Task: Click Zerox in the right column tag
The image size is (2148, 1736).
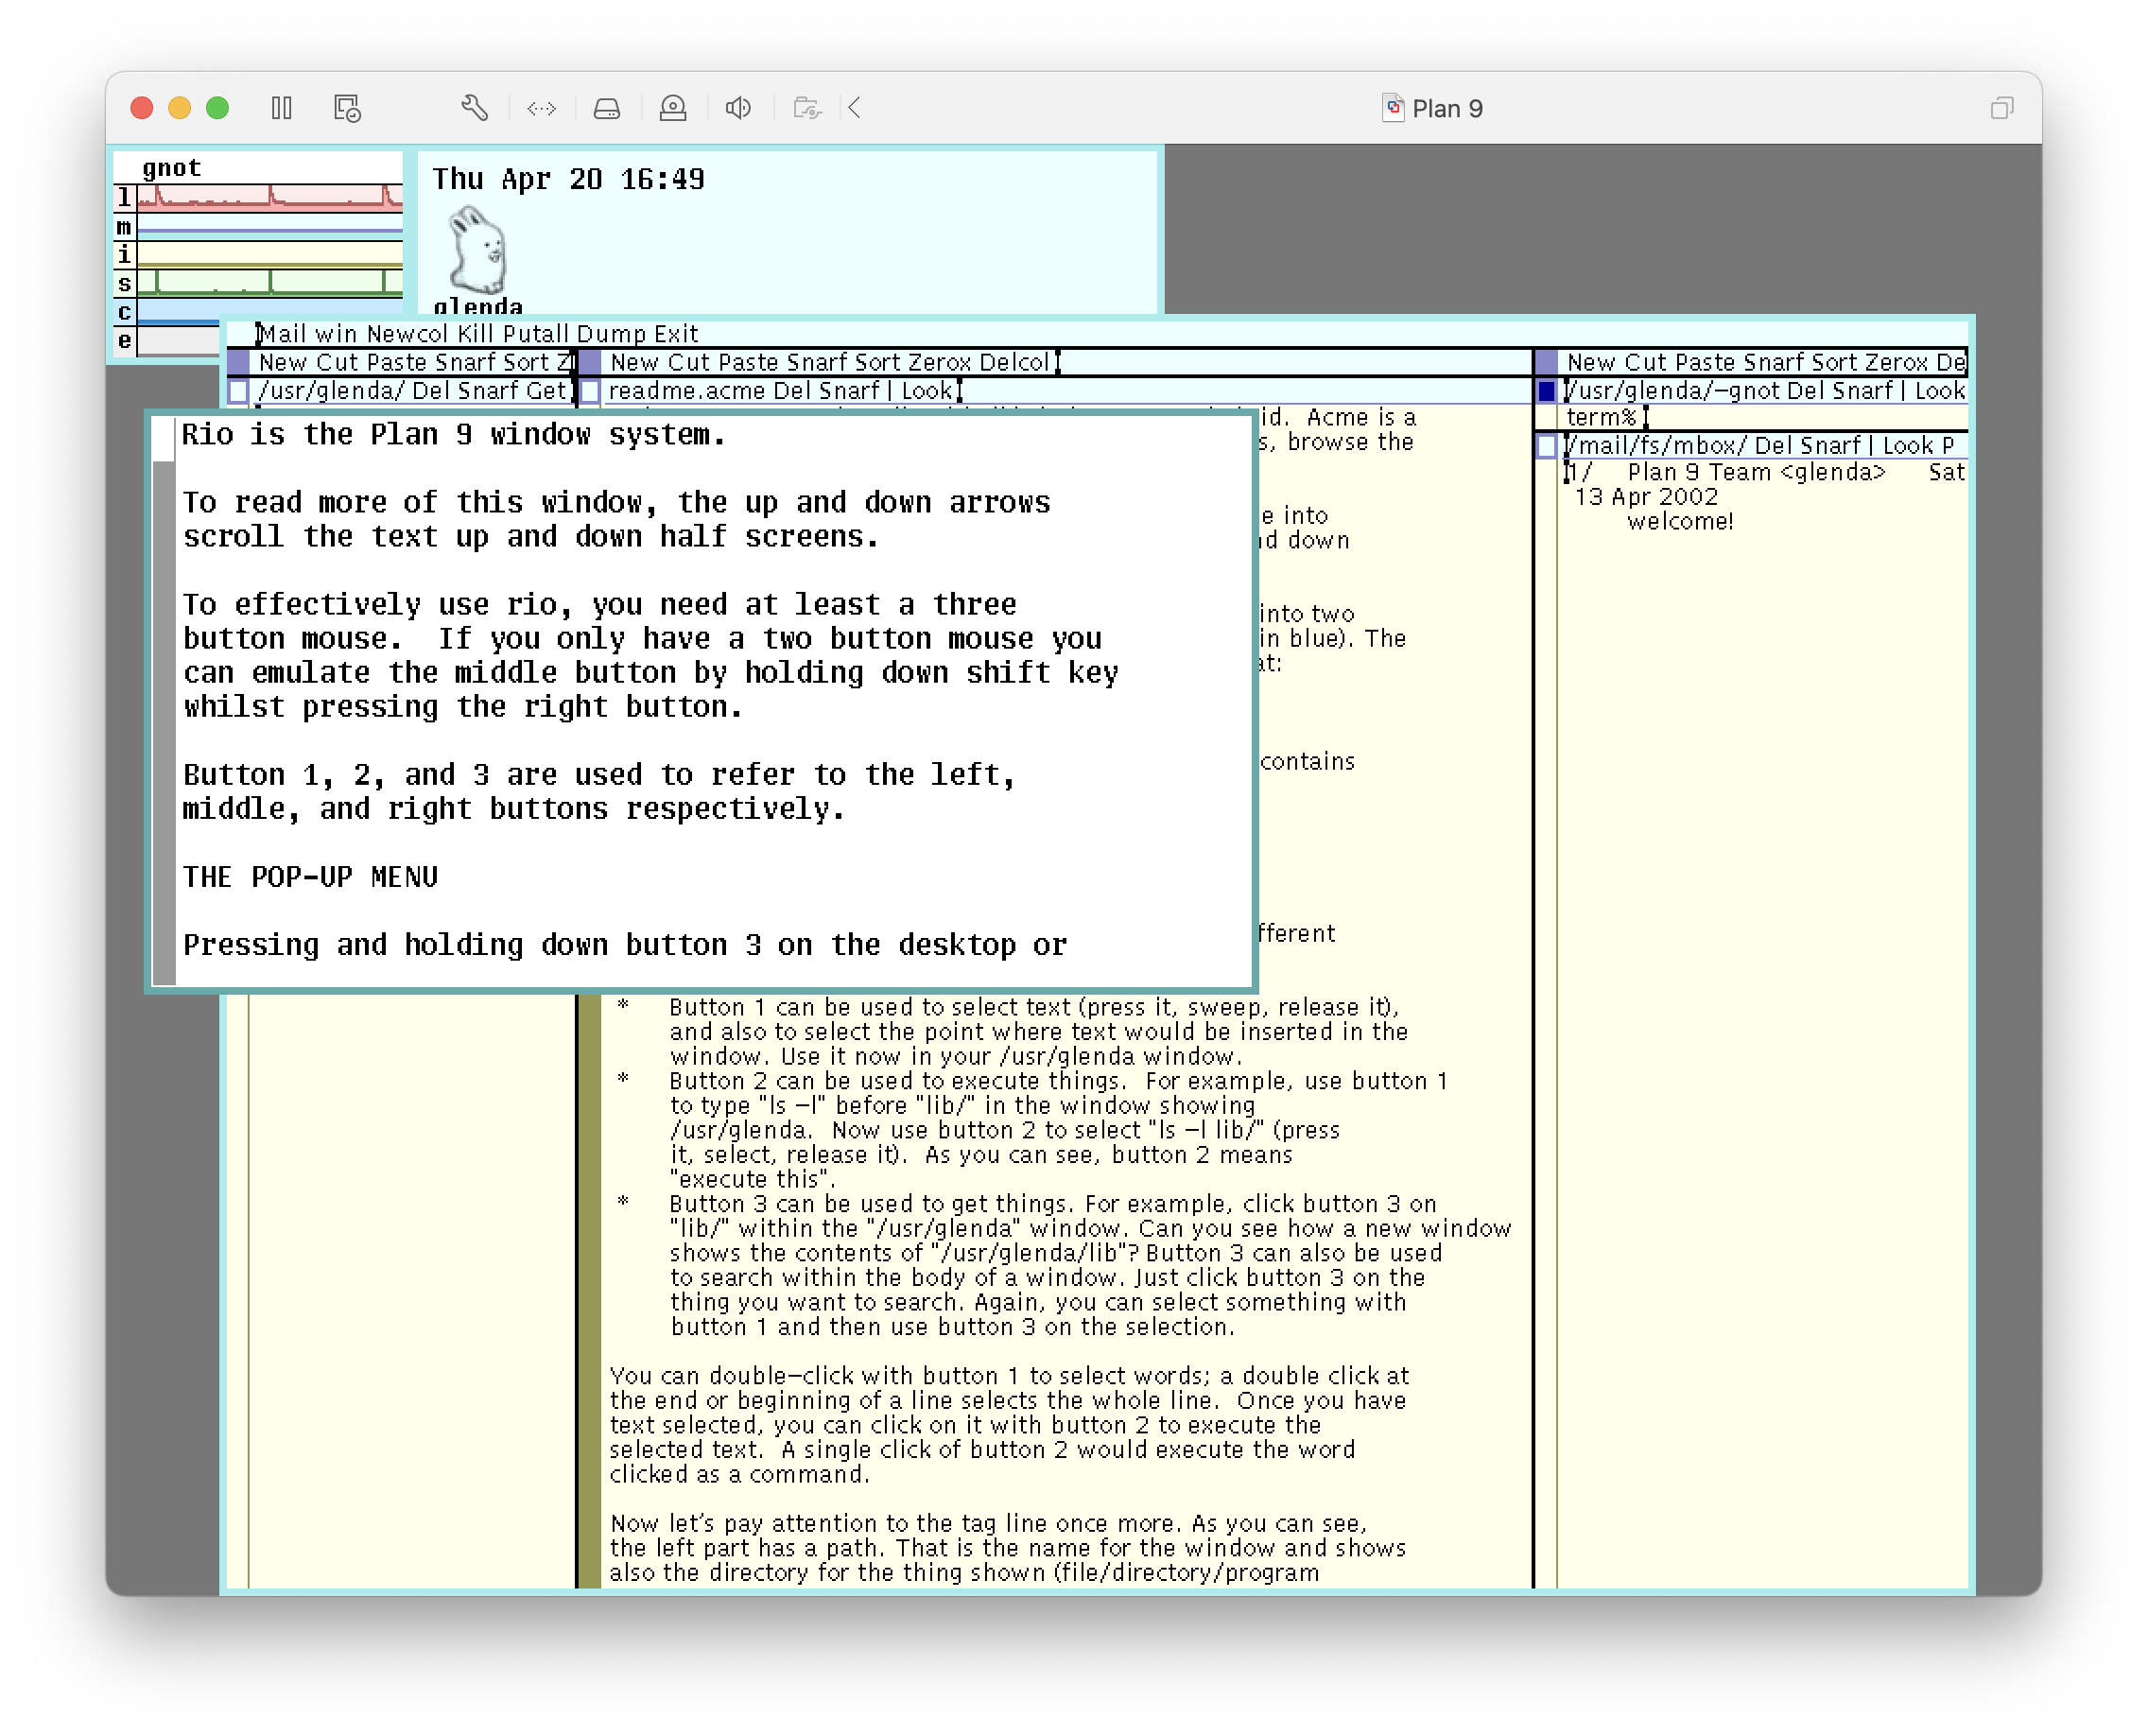Action: [1896, 362]
